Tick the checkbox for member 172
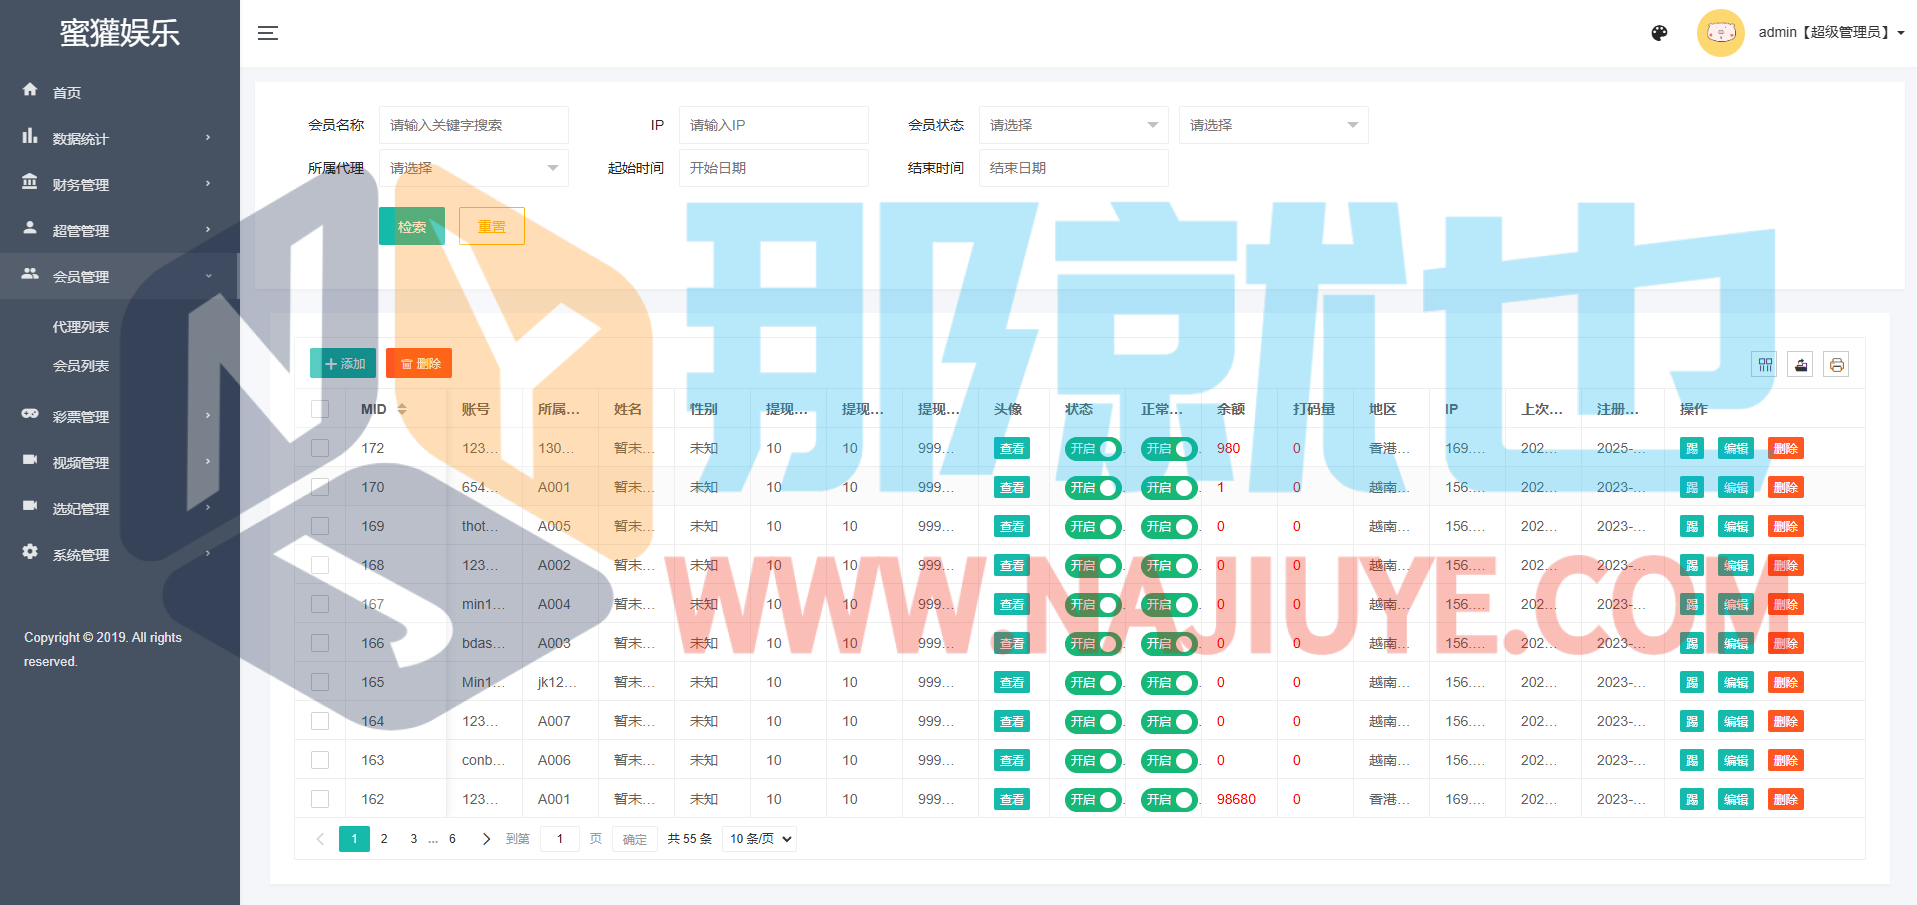The height and width of the screenshot is (905, 1917). pyautogui.click(x=320, y=448)
